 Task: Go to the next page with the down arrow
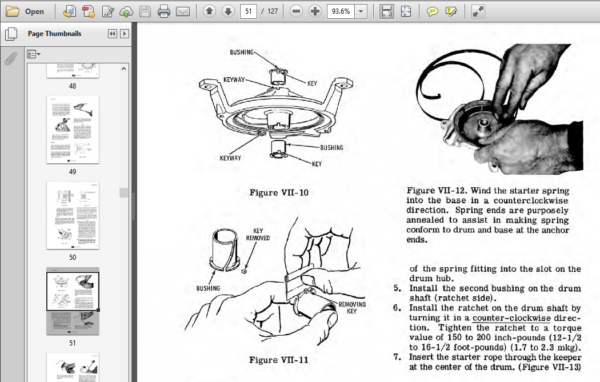click(x=228, y=11)
